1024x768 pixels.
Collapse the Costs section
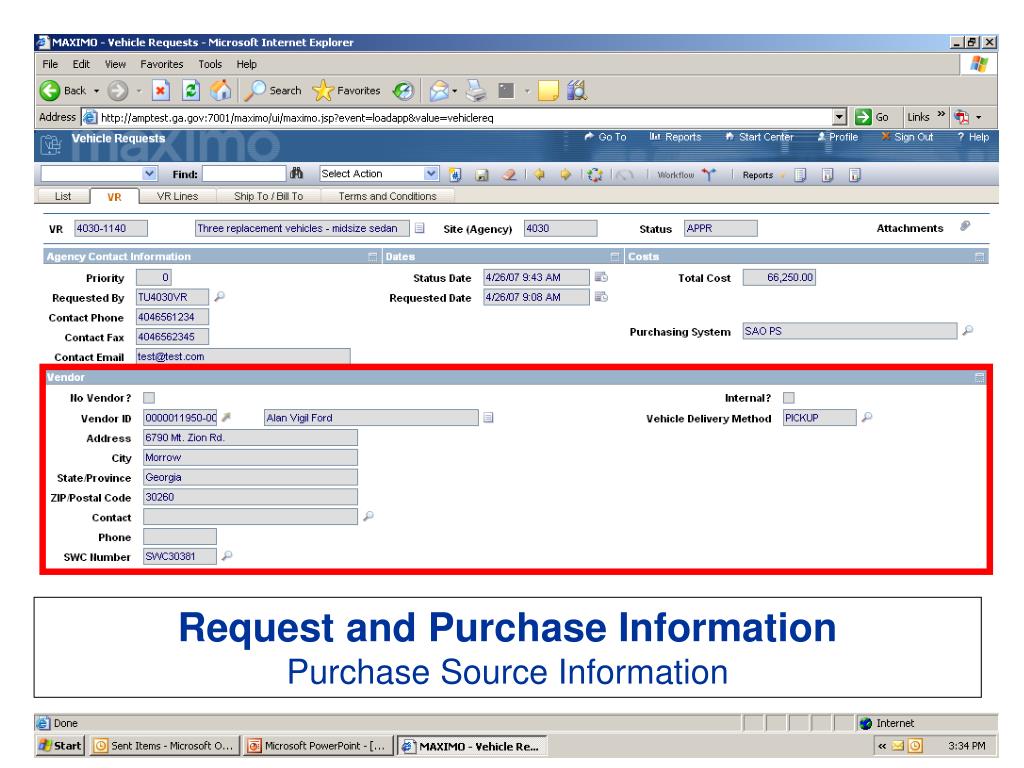coord(980,257)
